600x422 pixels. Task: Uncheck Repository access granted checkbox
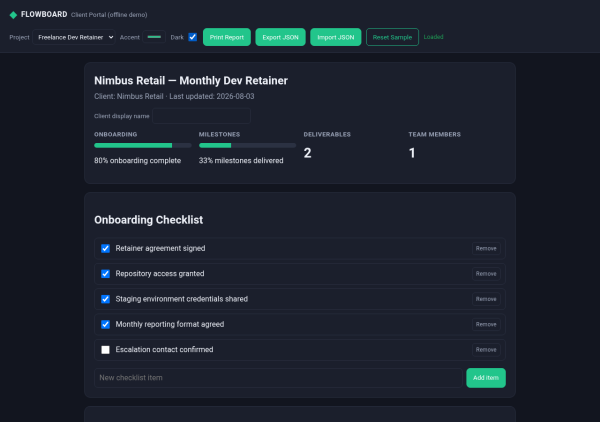(x=105, y=274)
